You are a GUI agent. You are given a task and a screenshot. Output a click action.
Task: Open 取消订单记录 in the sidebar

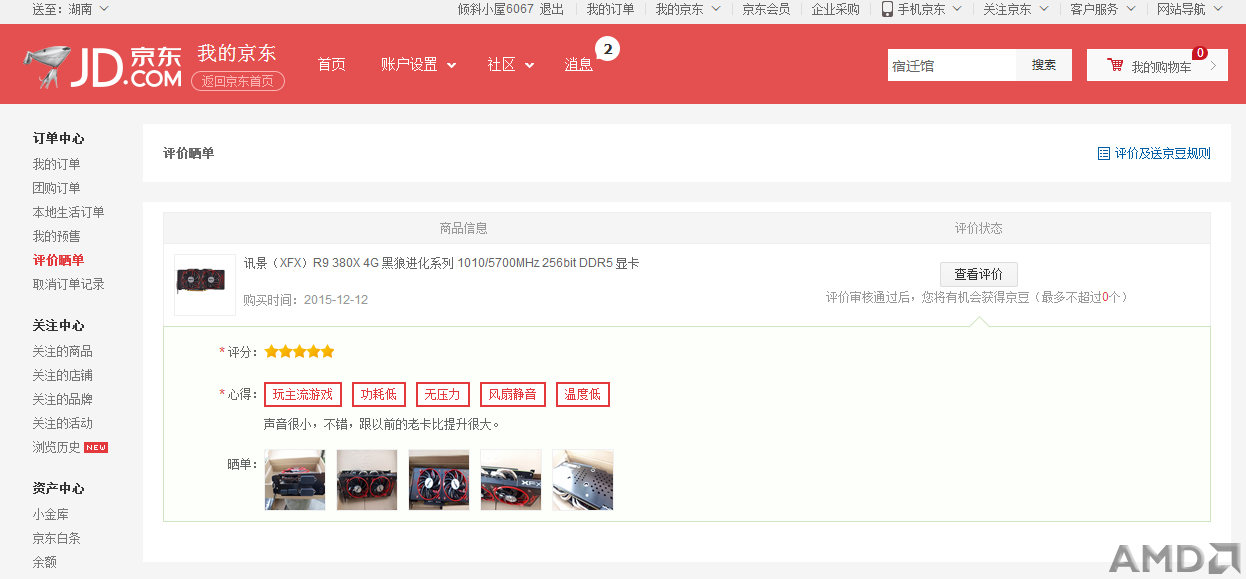[68, 284]
